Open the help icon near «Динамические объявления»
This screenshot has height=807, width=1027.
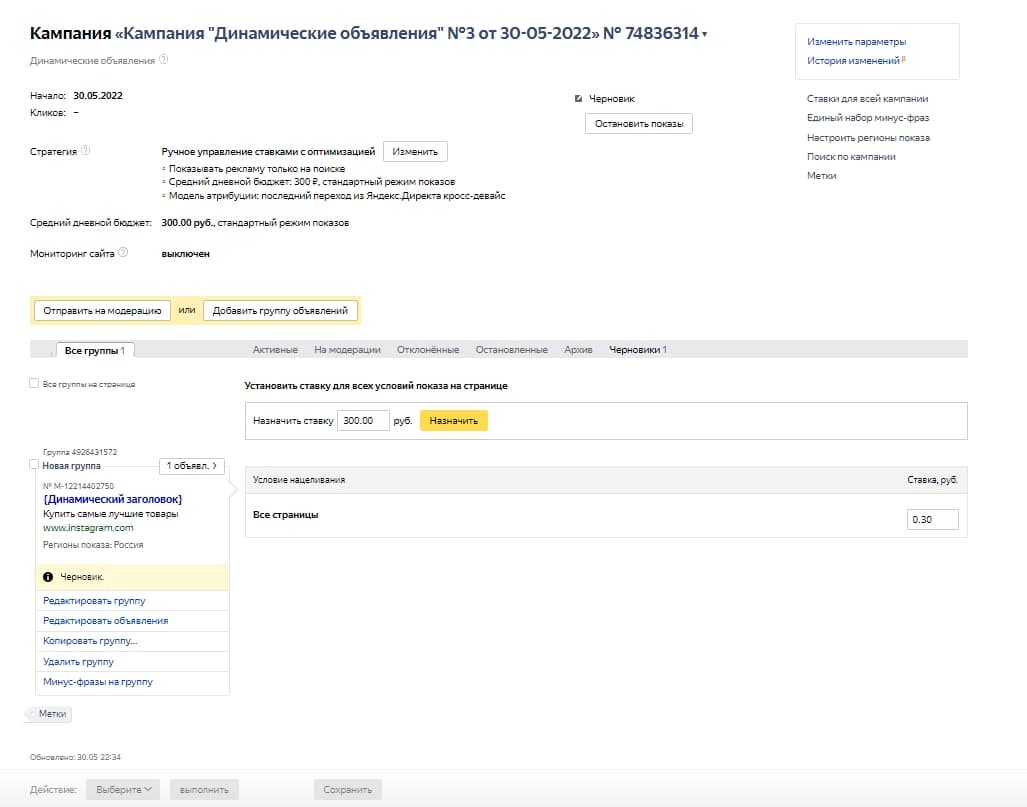[162, 59]
